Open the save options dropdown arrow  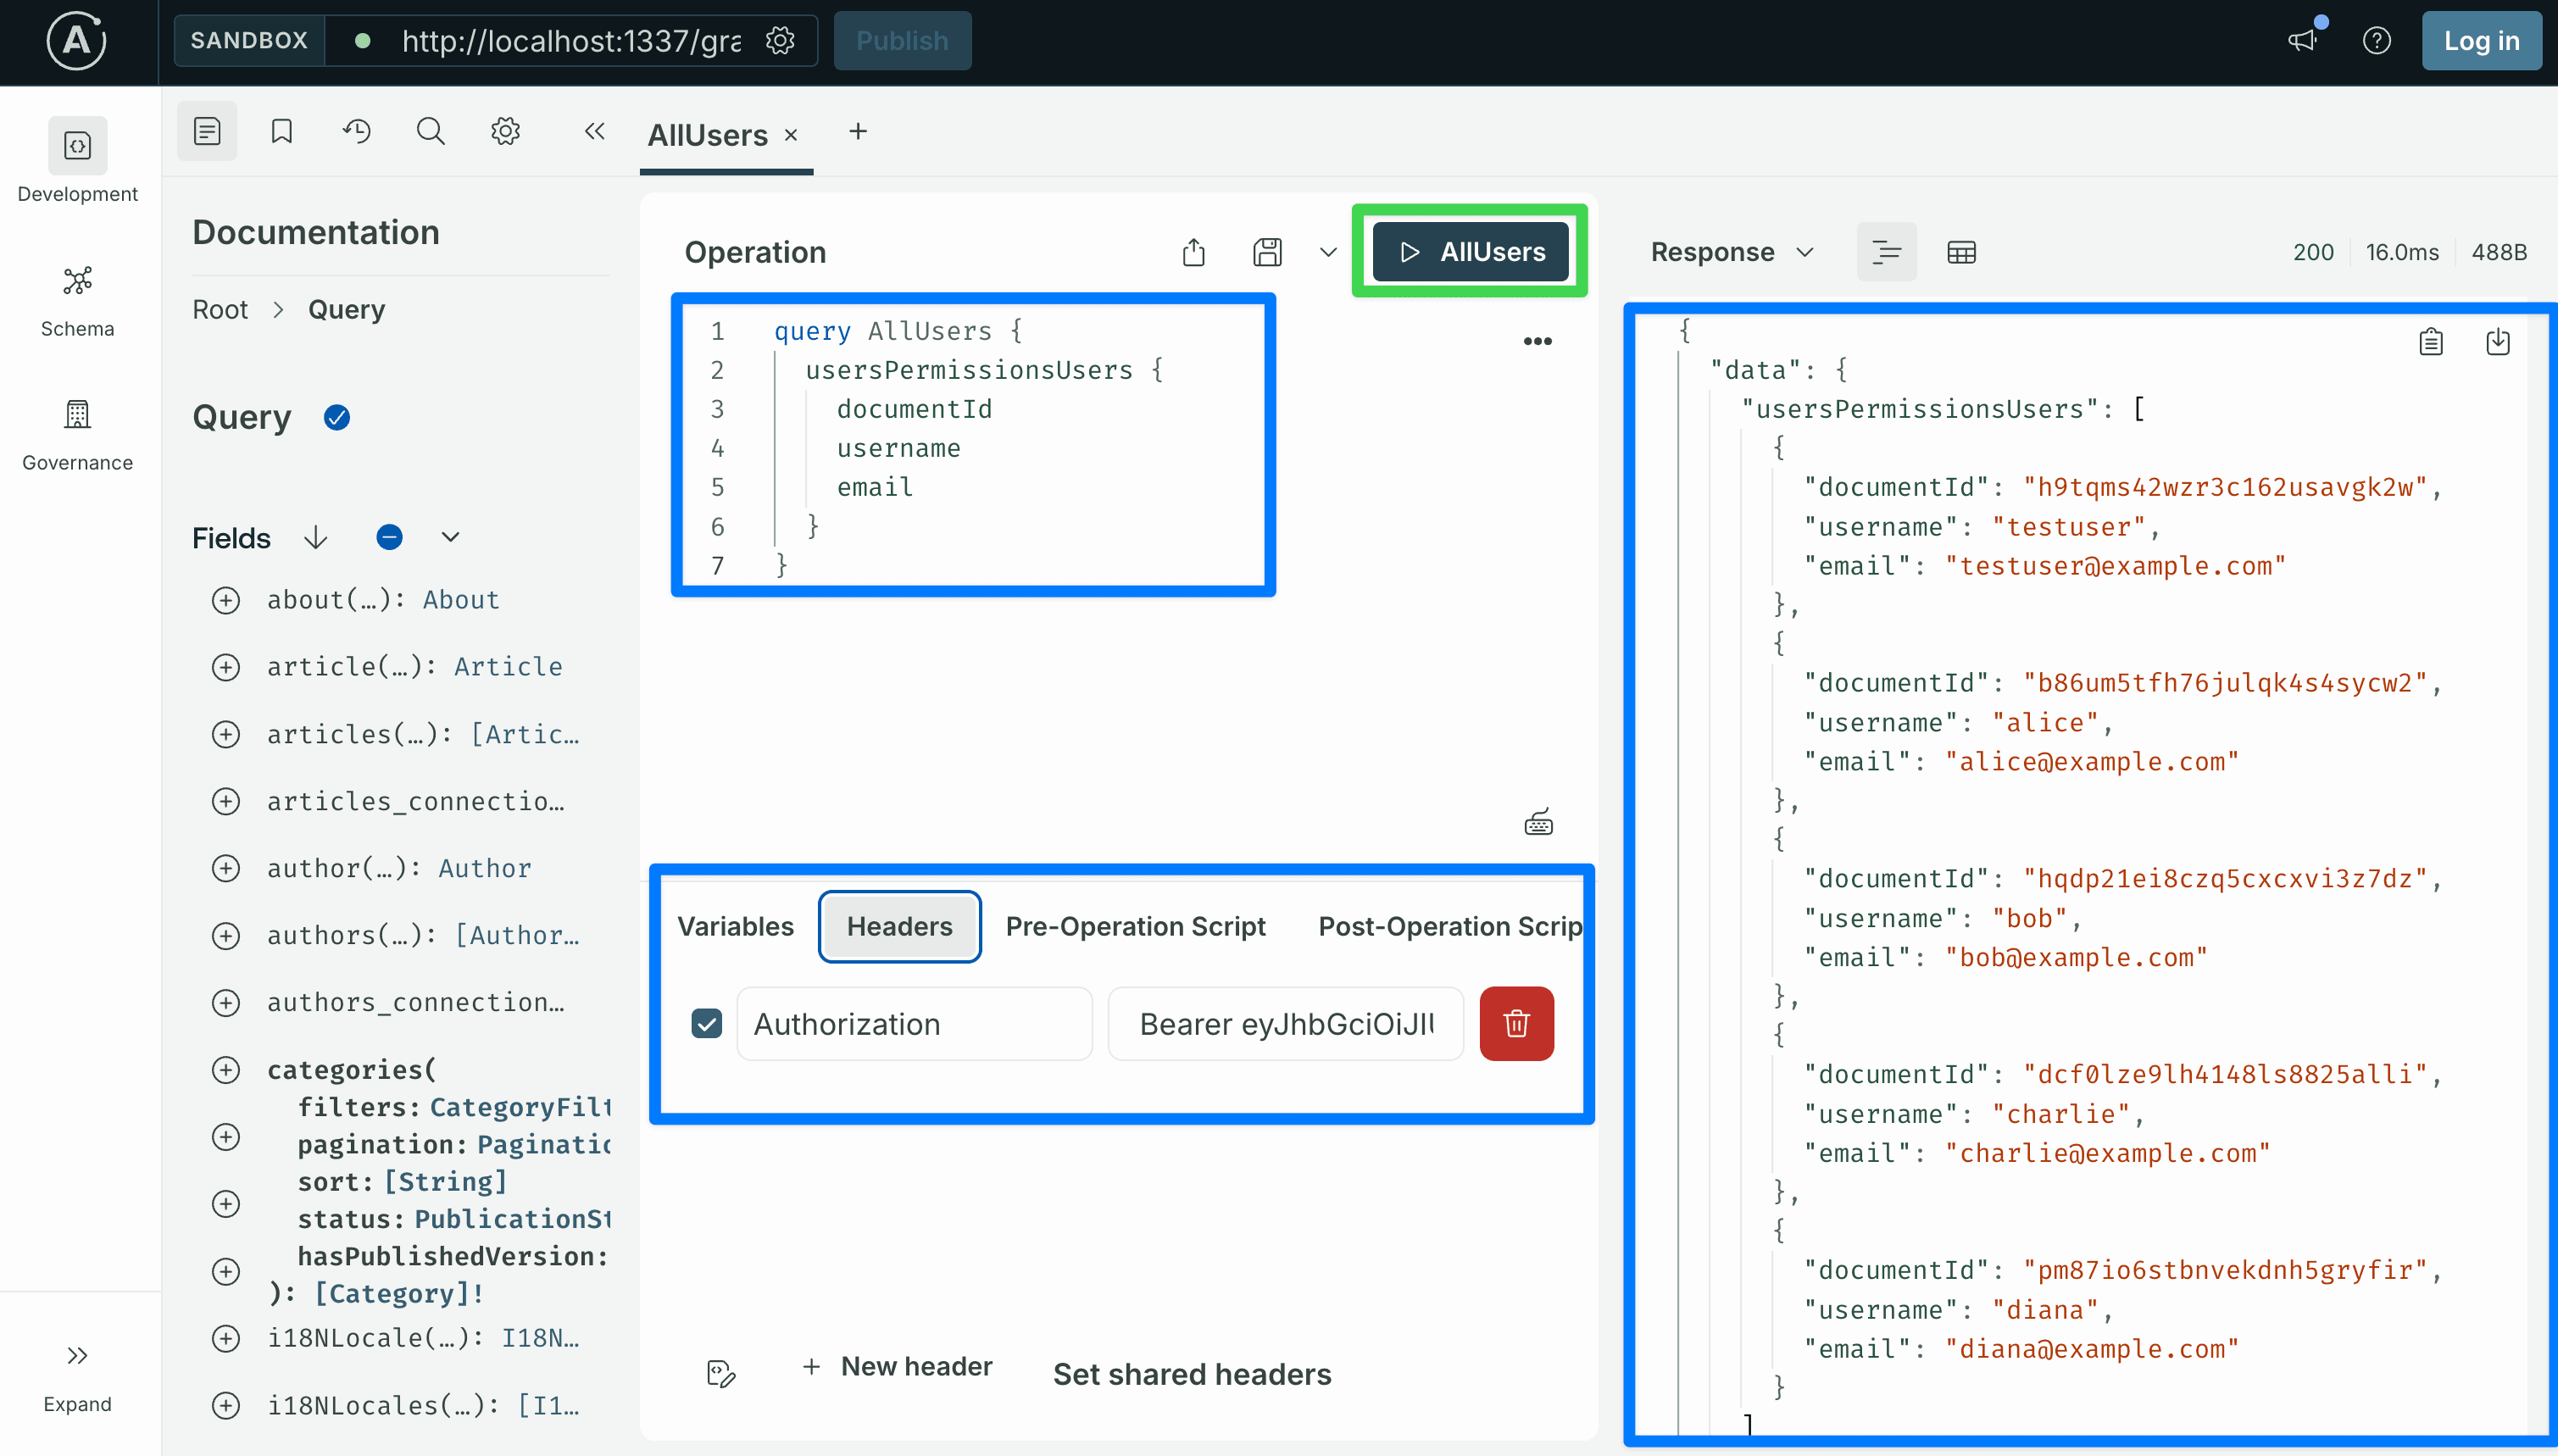click(1328, 252)
